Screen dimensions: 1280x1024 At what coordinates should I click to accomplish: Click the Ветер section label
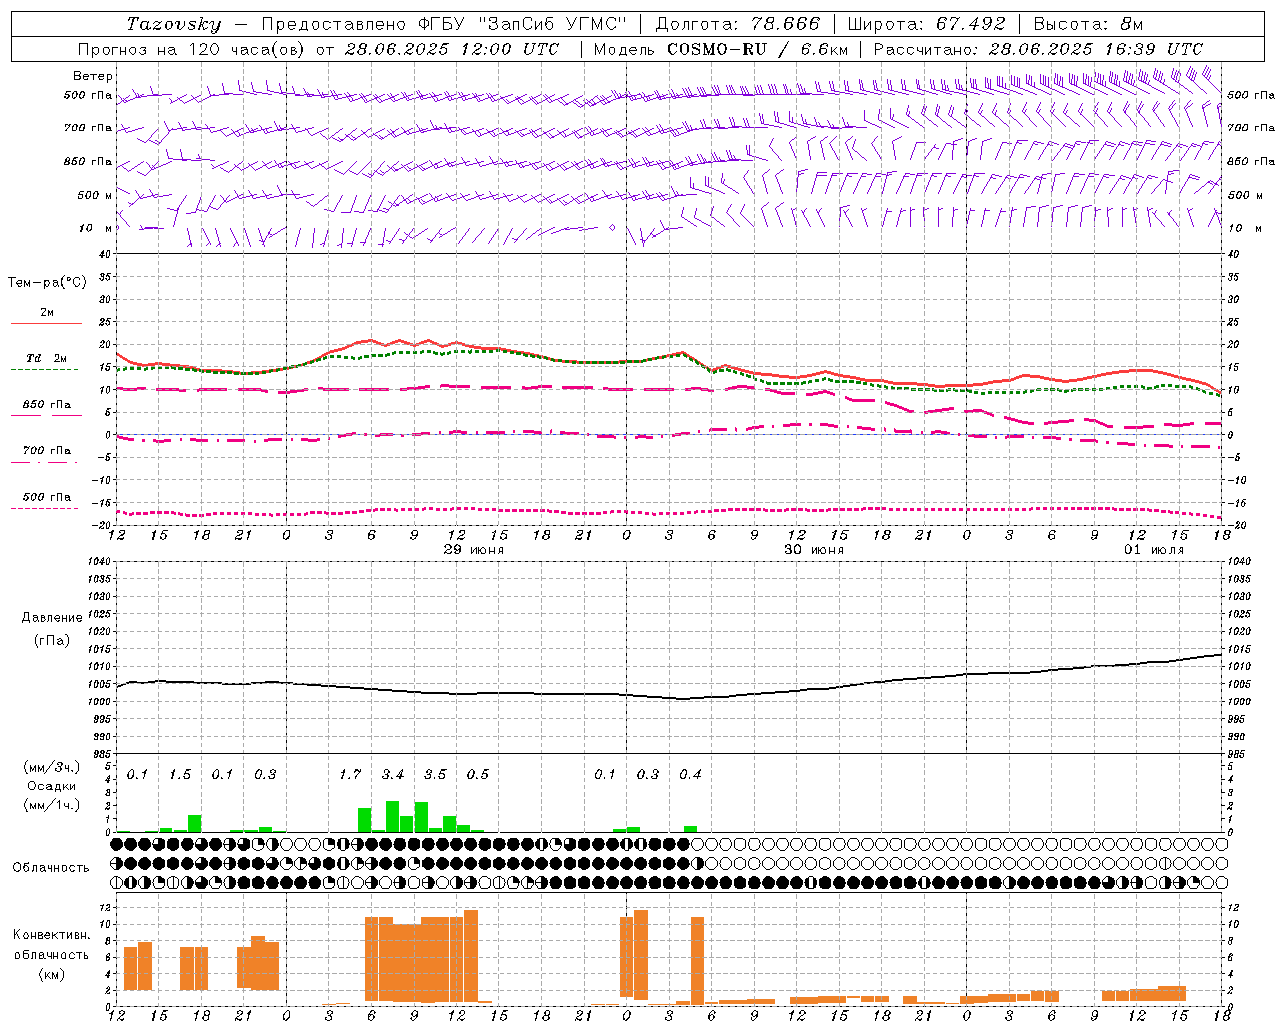tap(93, 76)
